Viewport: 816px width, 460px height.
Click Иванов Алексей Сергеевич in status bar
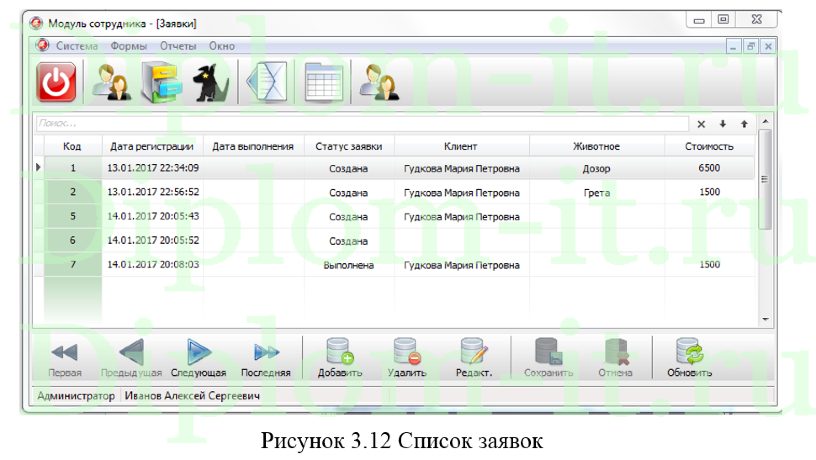pos(192,395)
